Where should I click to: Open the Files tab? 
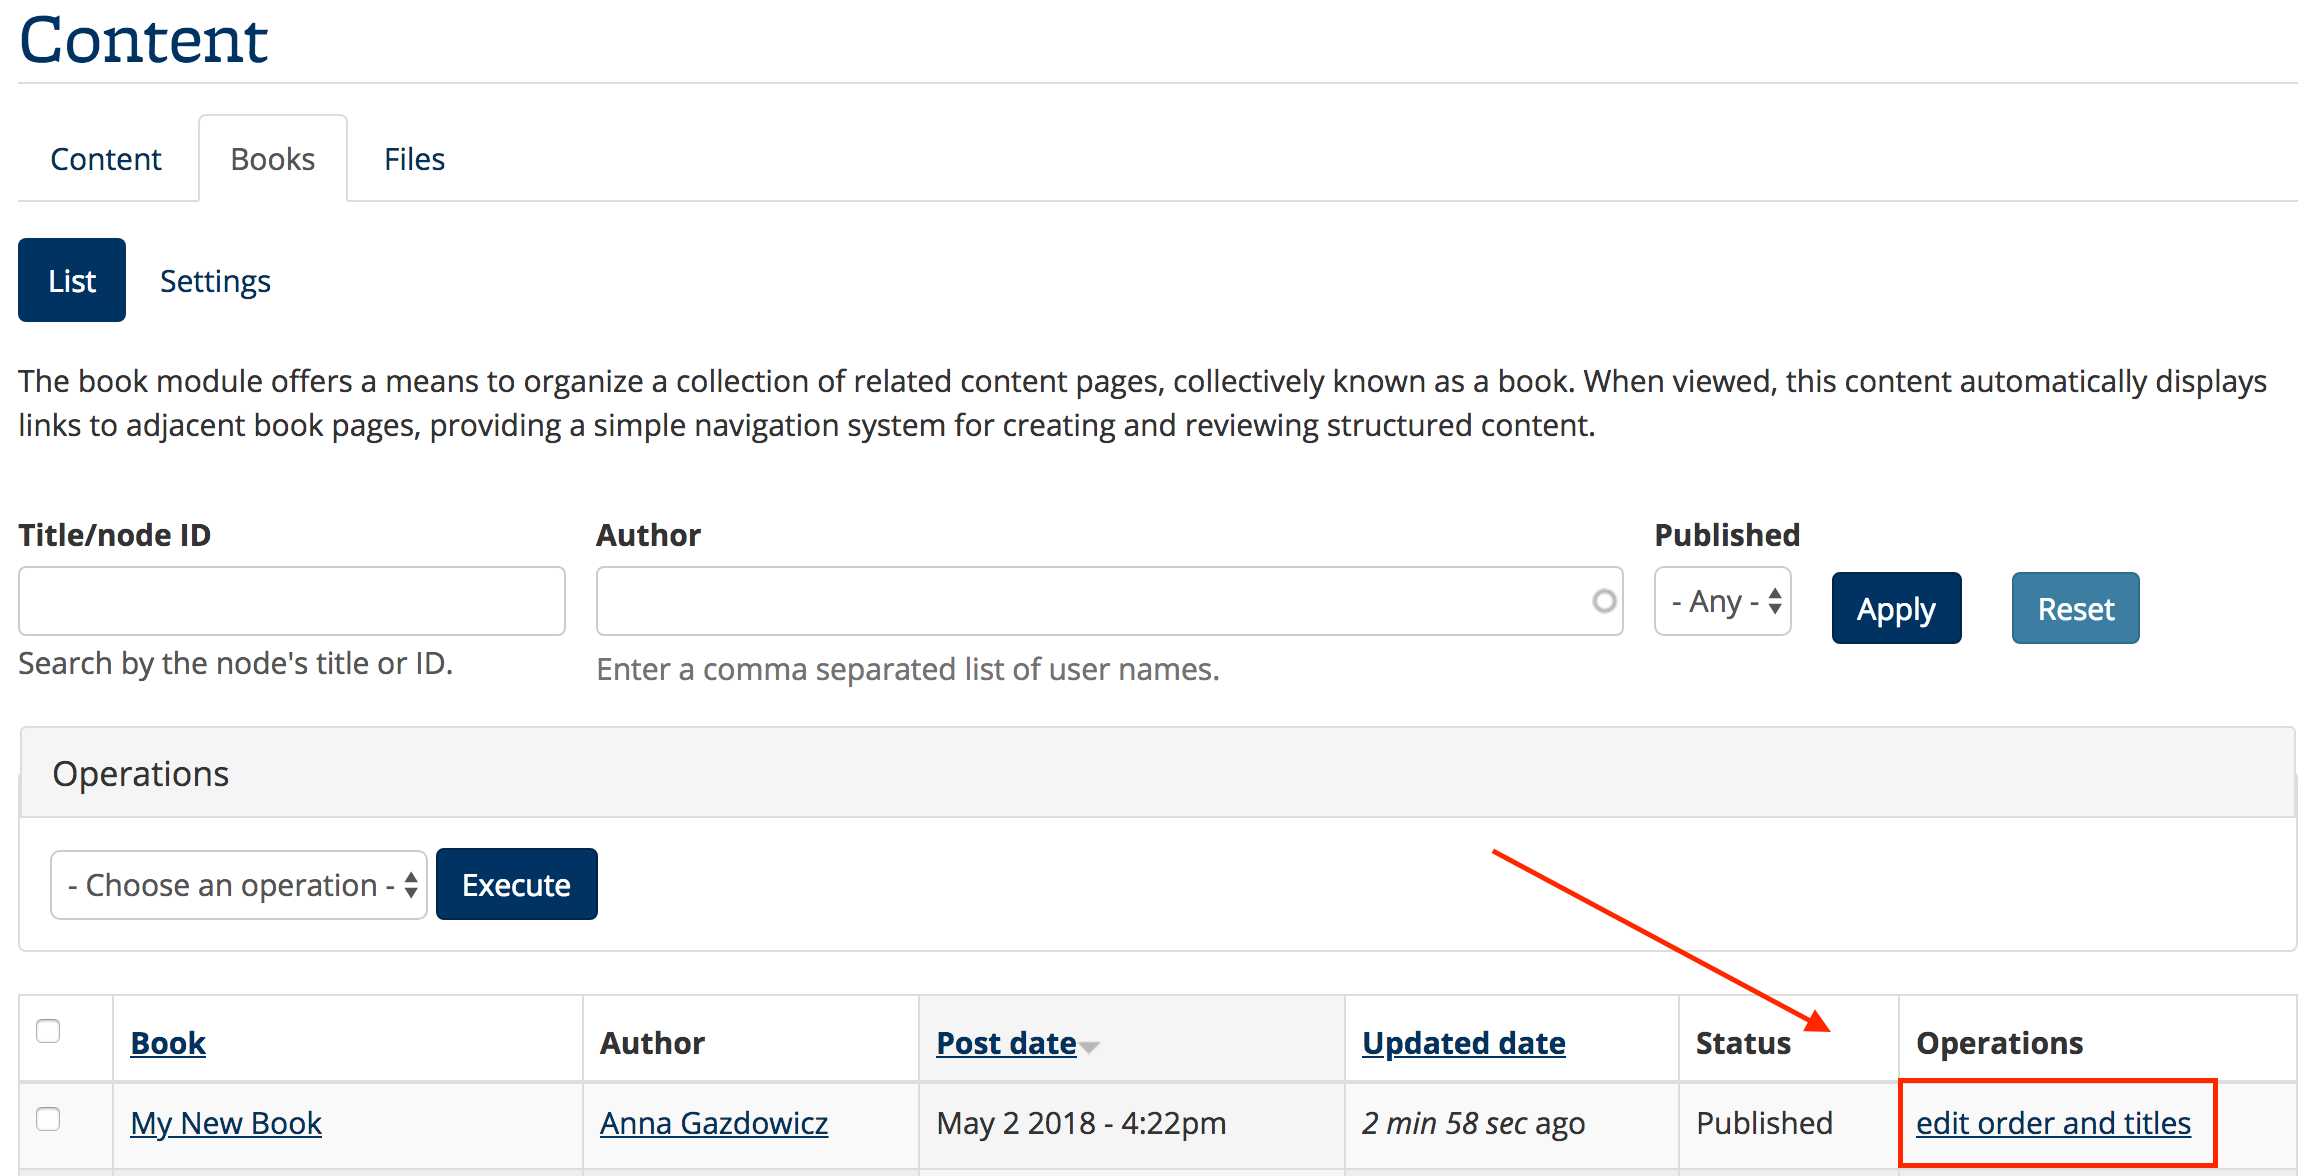(414, 159)
